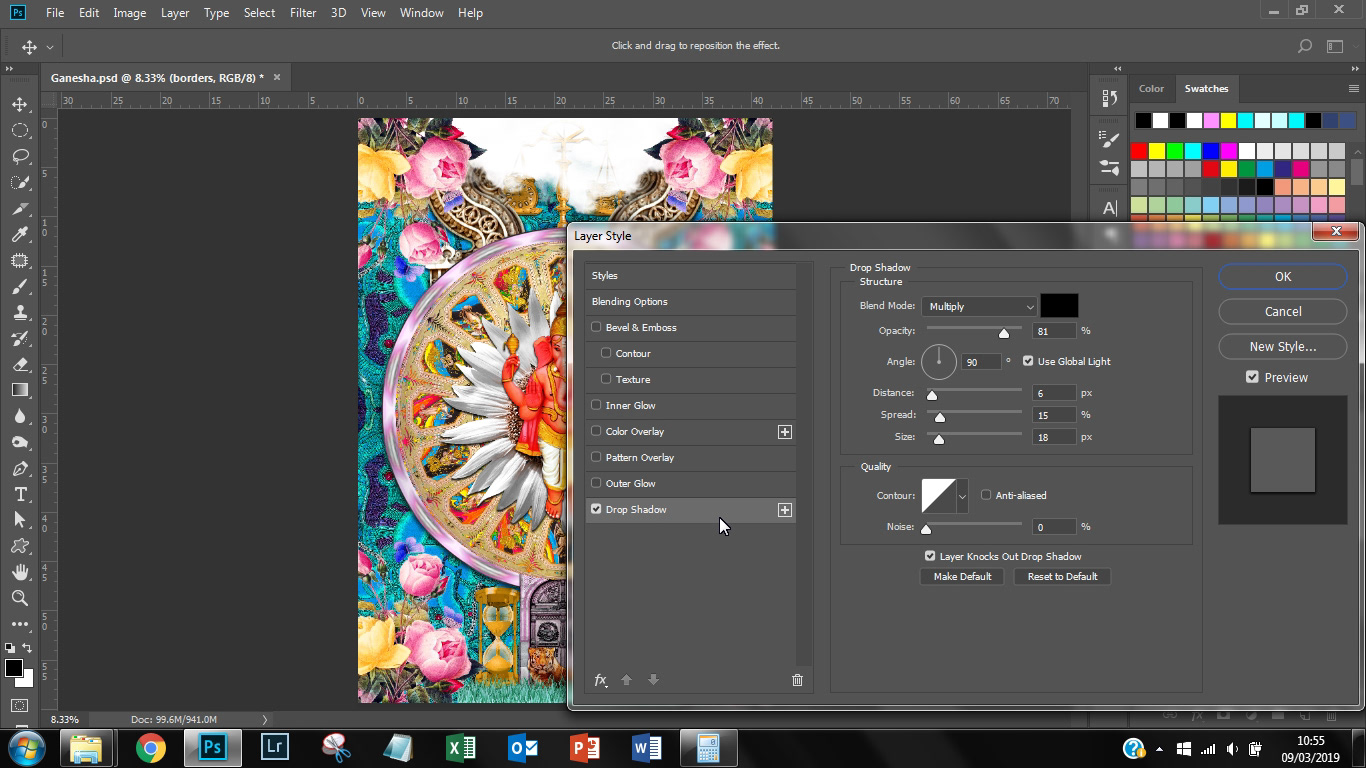
Task: Enable the Bevel & Emboss checkbox
Action: tap(596, 327)
